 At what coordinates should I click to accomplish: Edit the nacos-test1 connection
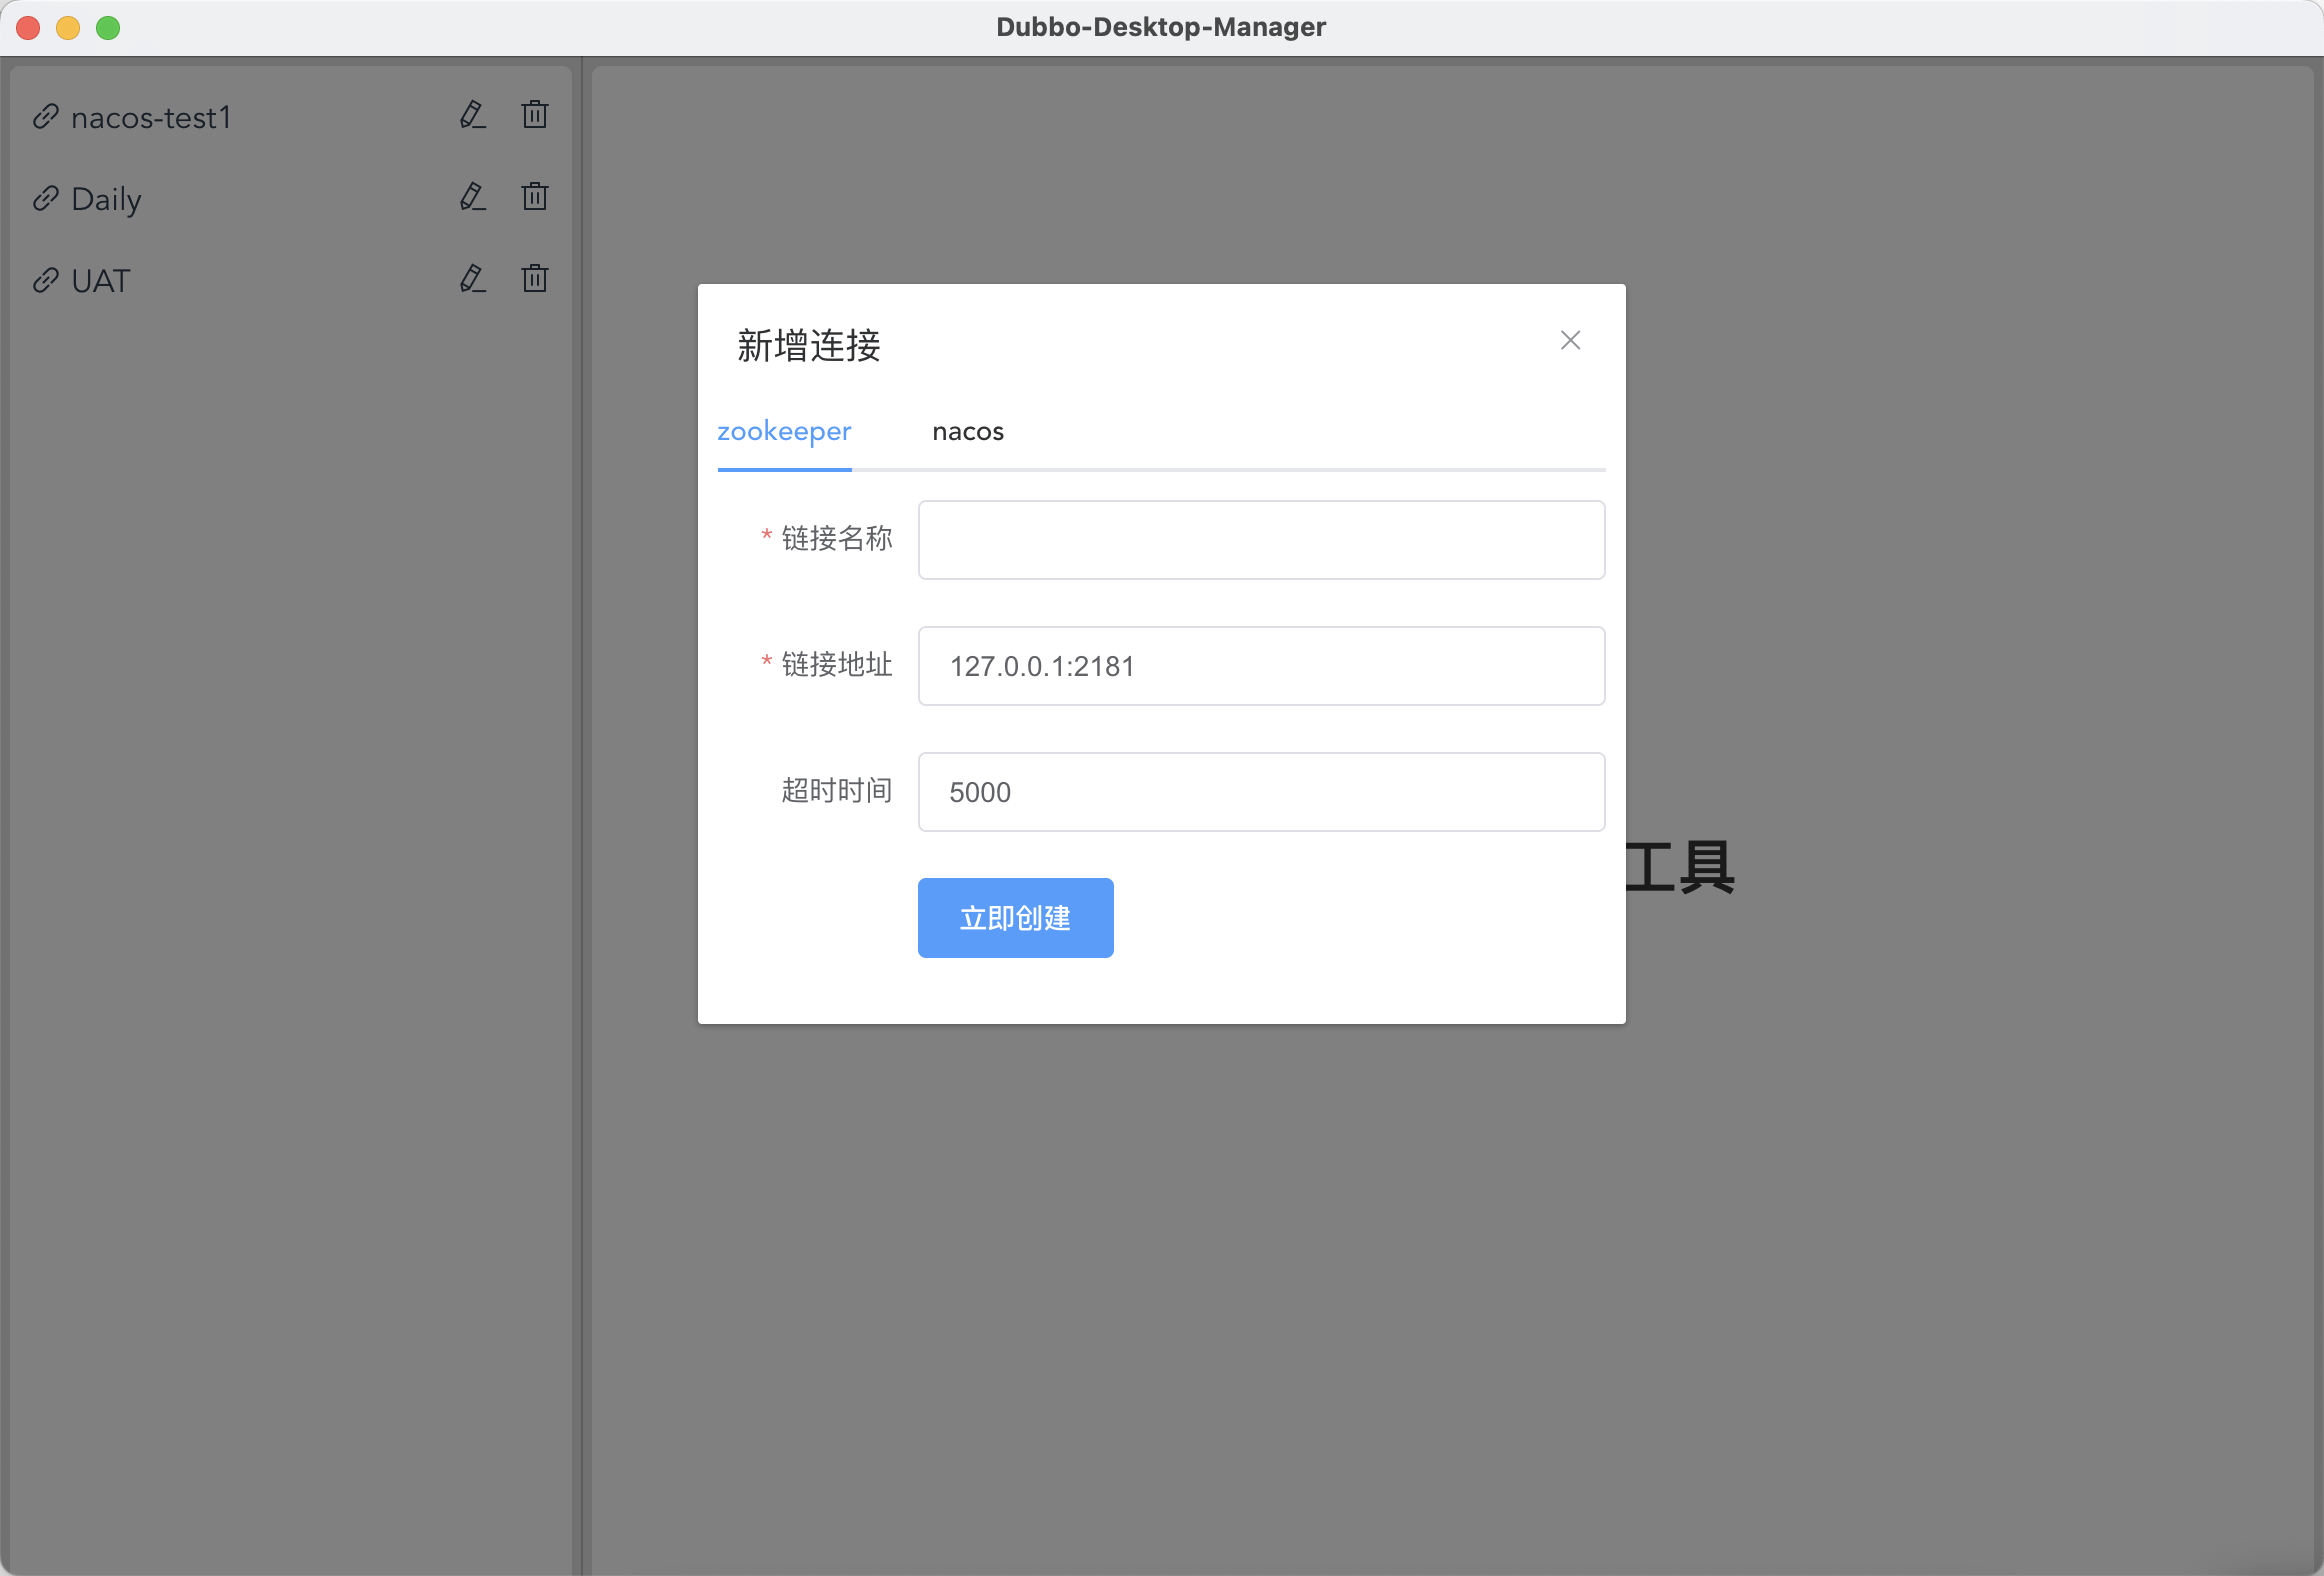click(473, 115)
